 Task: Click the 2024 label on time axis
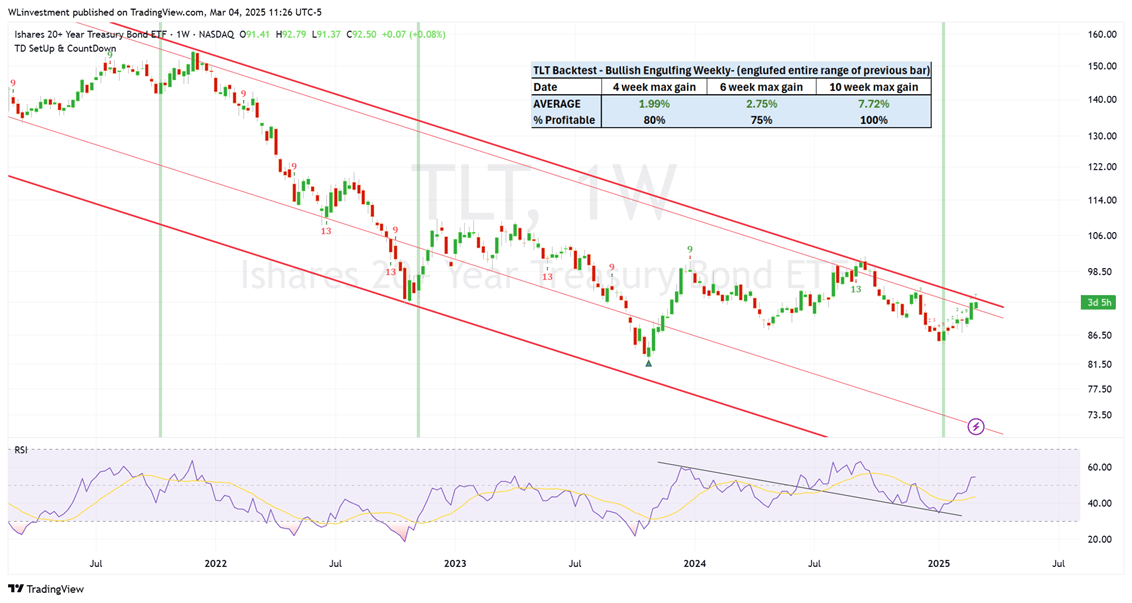click(x=695, y=563)
